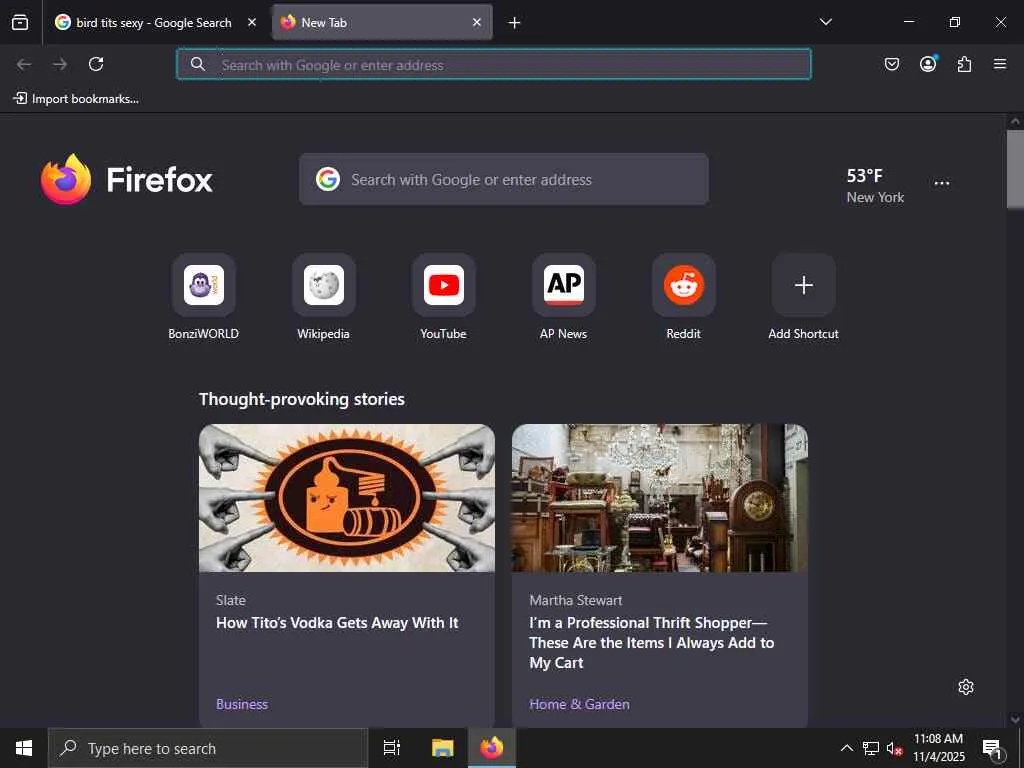The image size is (1024, 768).
Task: Click headline How Tito's Vodka Gets Away With It
Action: [337, 623]
